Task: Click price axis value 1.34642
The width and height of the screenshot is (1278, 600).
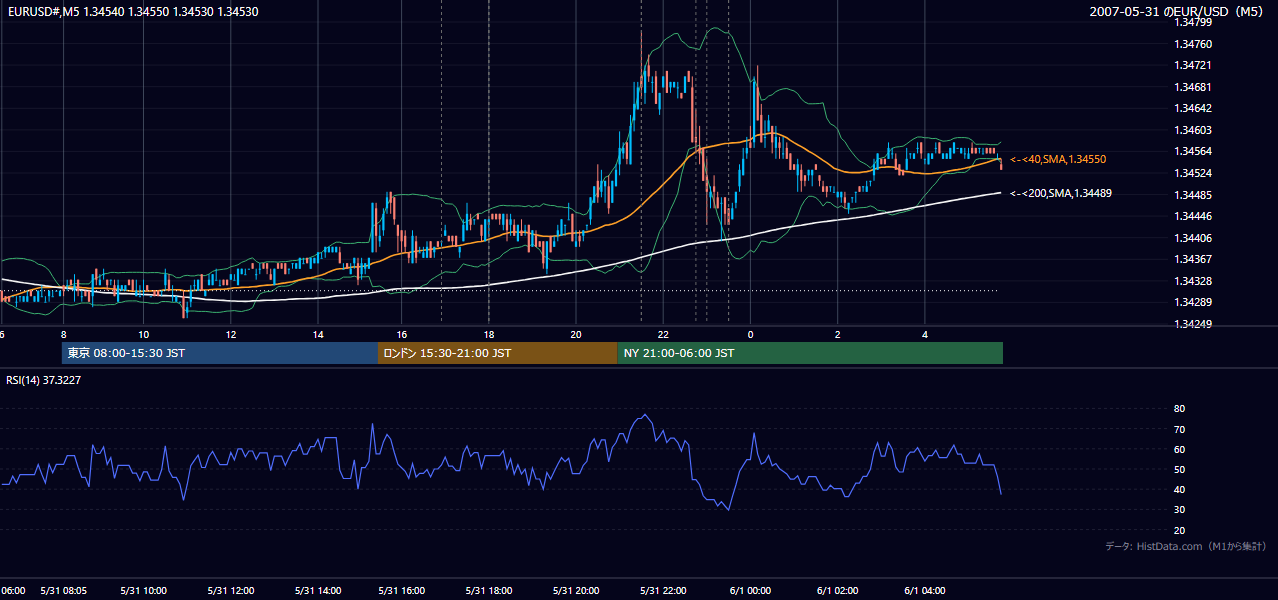Action: coord(1191,108)
